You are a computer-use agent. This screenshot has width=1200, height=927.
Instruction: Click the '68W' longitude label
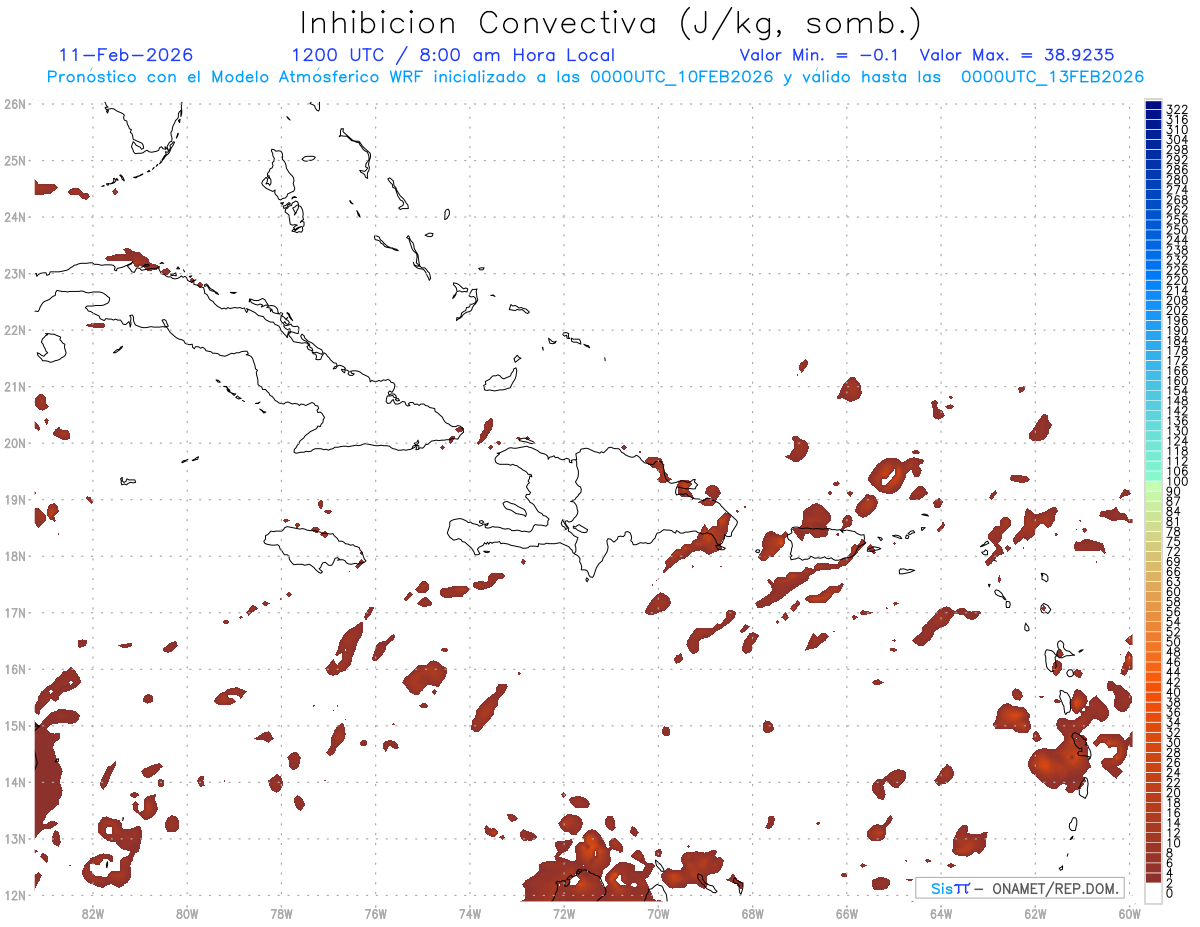752,913
